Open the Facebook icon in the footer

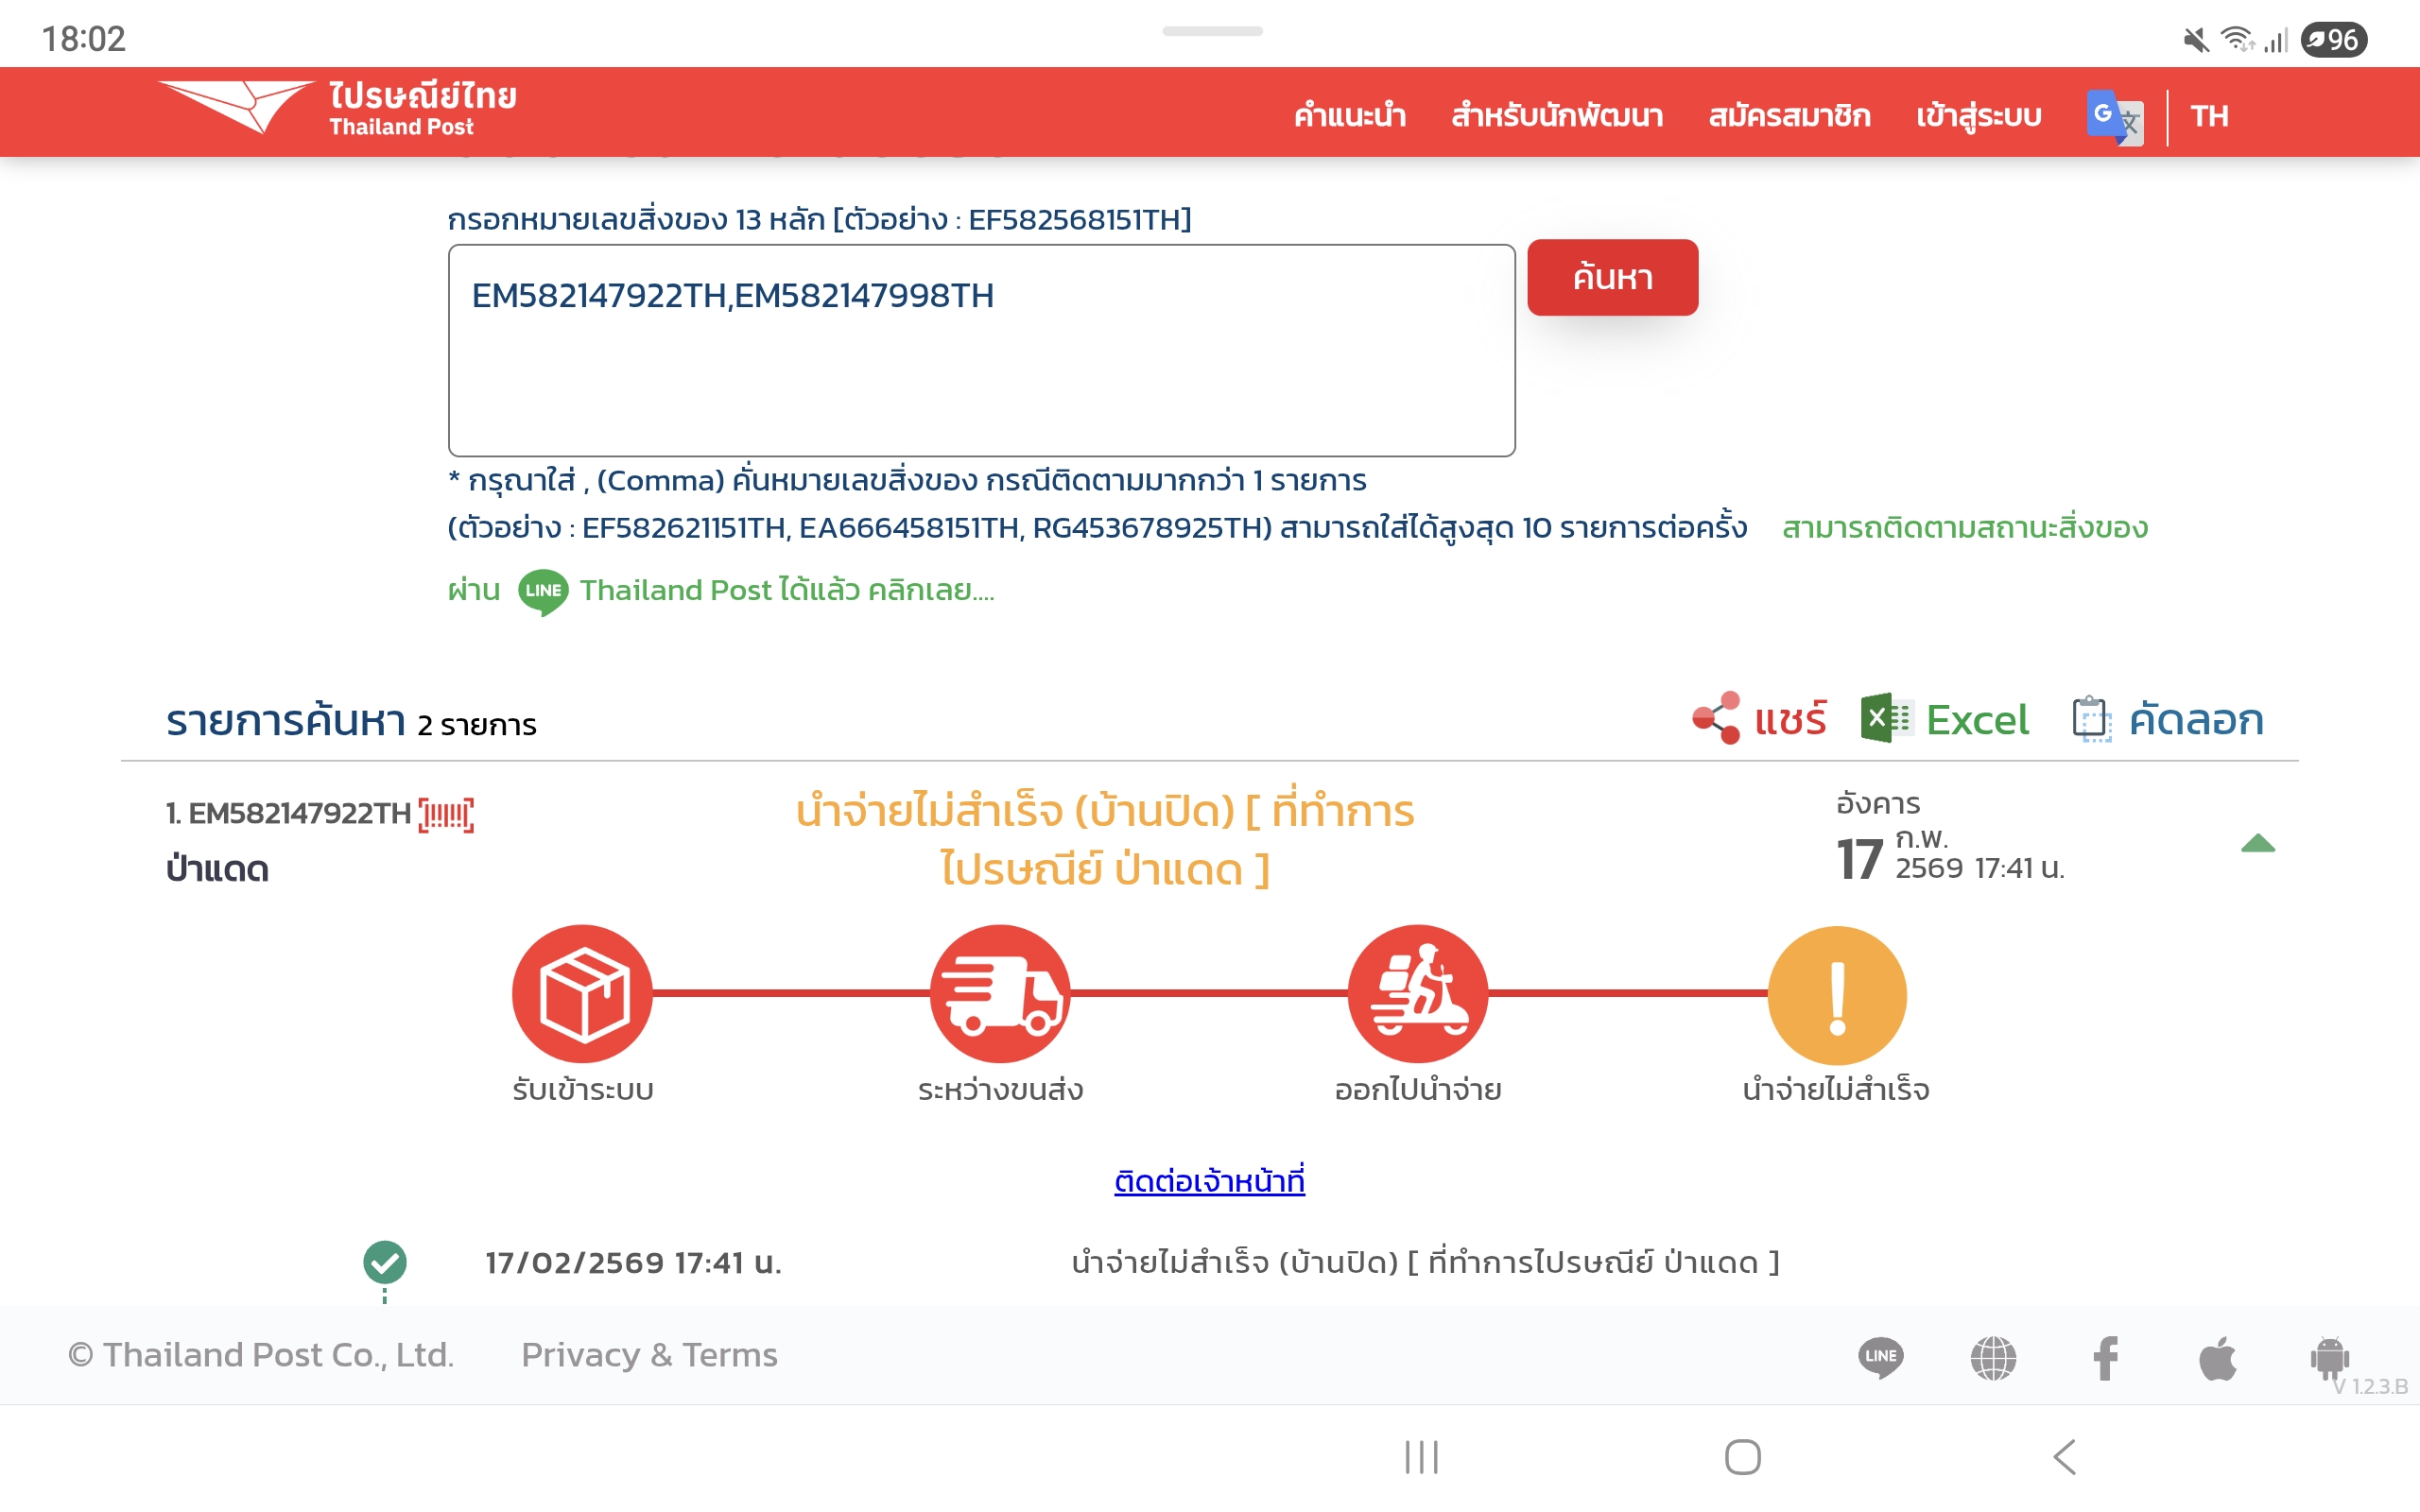(x=2105, y=1357)
